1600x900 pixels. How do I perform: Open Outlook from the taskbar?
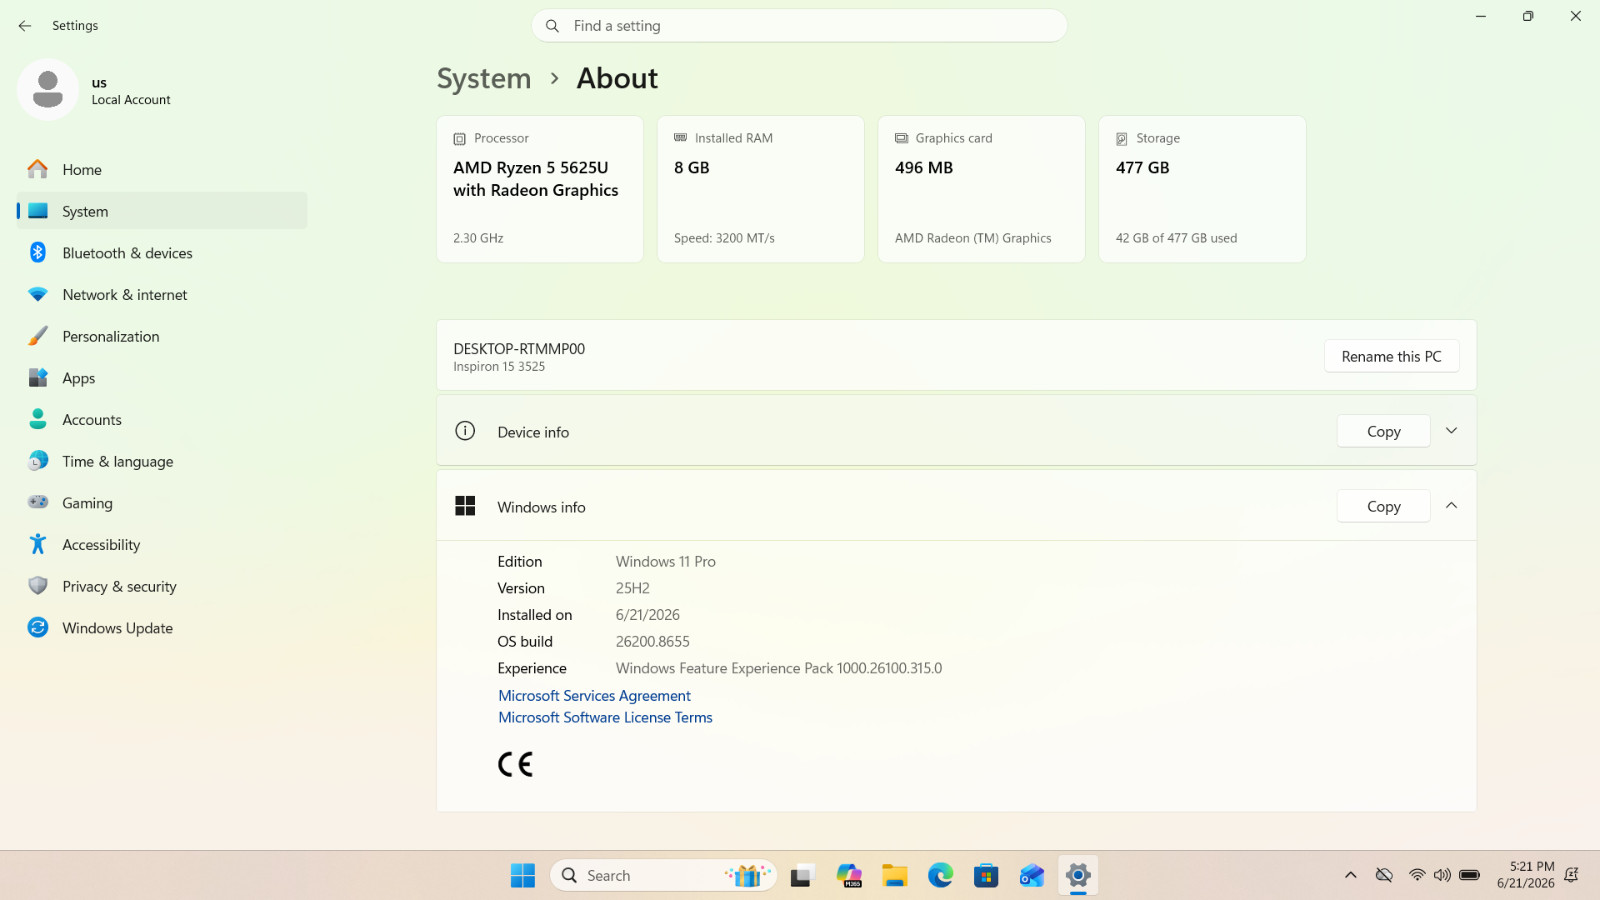click(x=1032, y=876)
